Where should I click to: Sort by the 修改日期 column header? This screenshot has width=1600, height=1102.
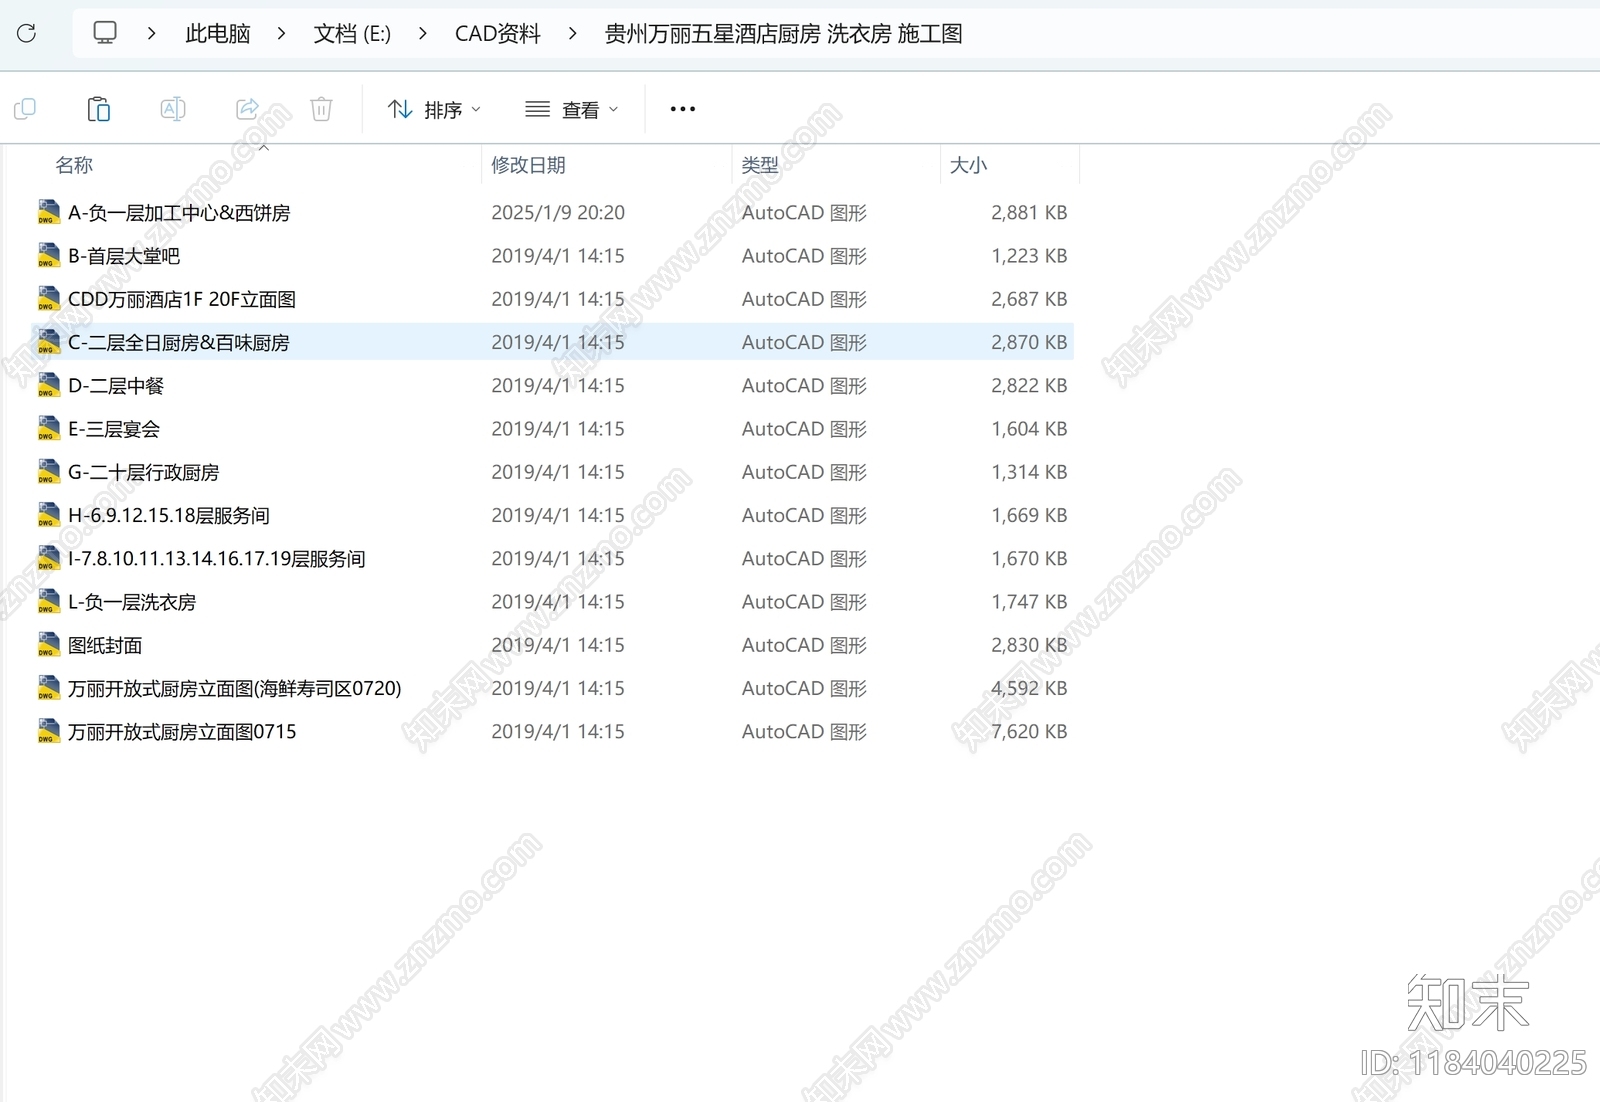(528, 165)
